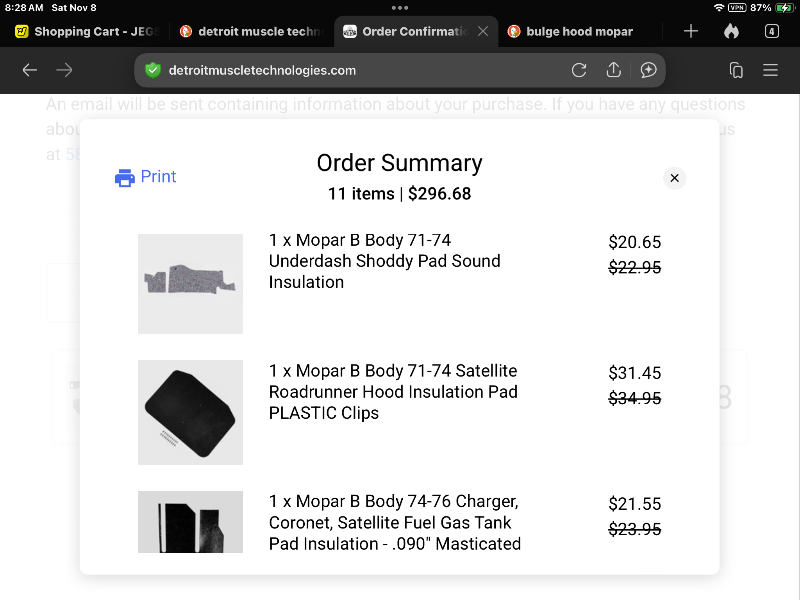This screenshot has width=800, height=600.
Task: Reload the current page
Action: pos(579,70)
